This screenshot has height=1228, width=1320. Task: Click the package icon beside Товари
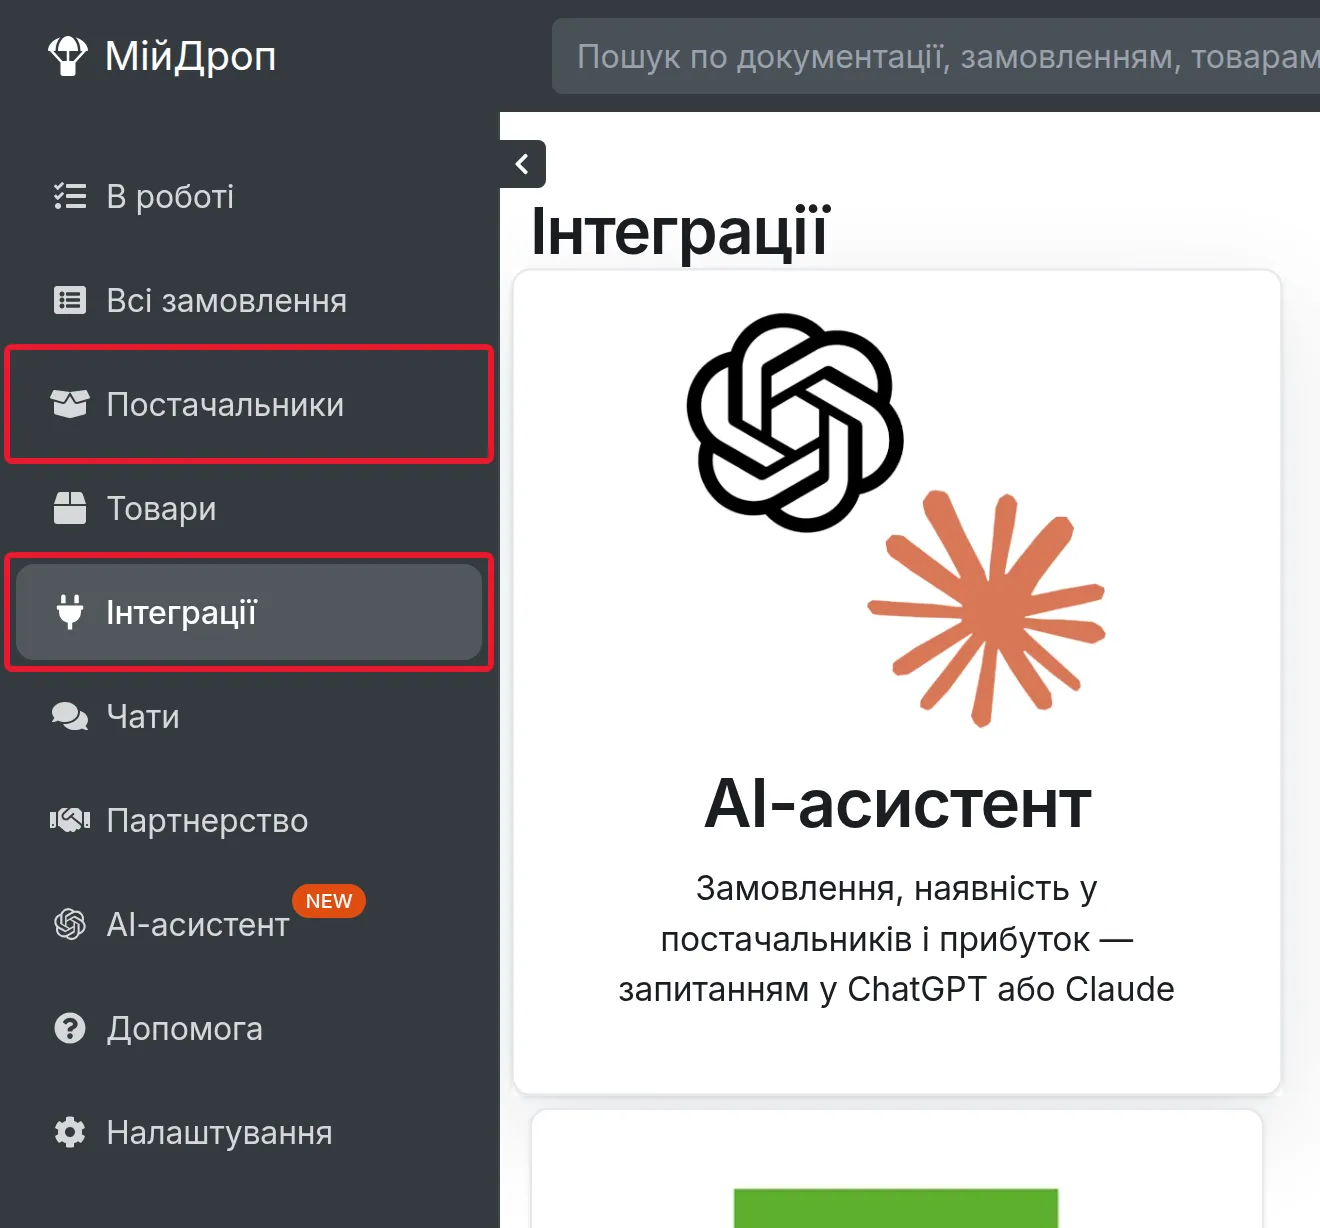tap(70, 508)
